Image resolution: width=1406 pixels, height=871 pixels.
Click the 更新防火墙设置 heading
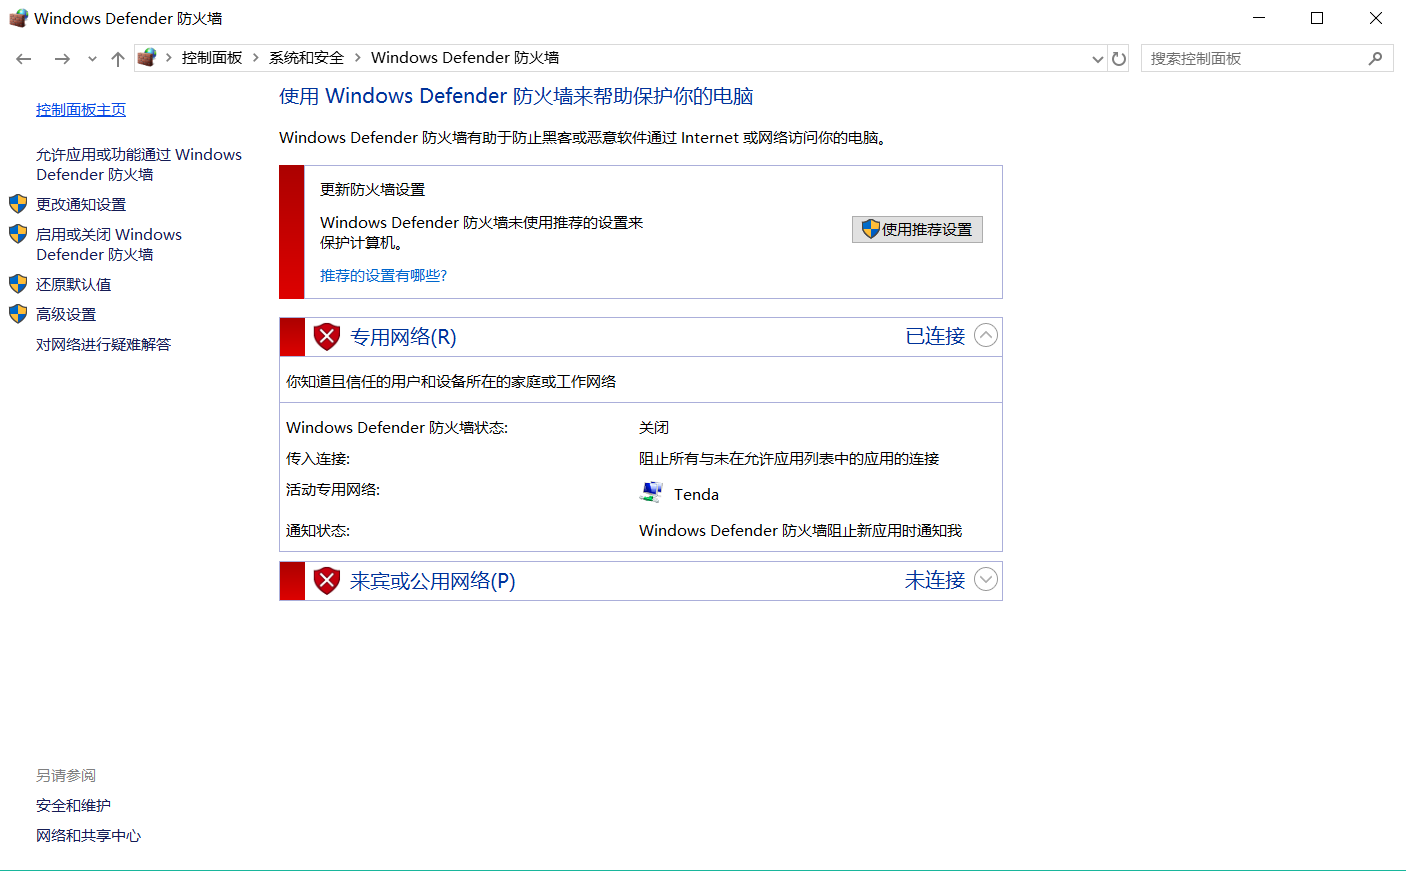click(x=372, y=190)
